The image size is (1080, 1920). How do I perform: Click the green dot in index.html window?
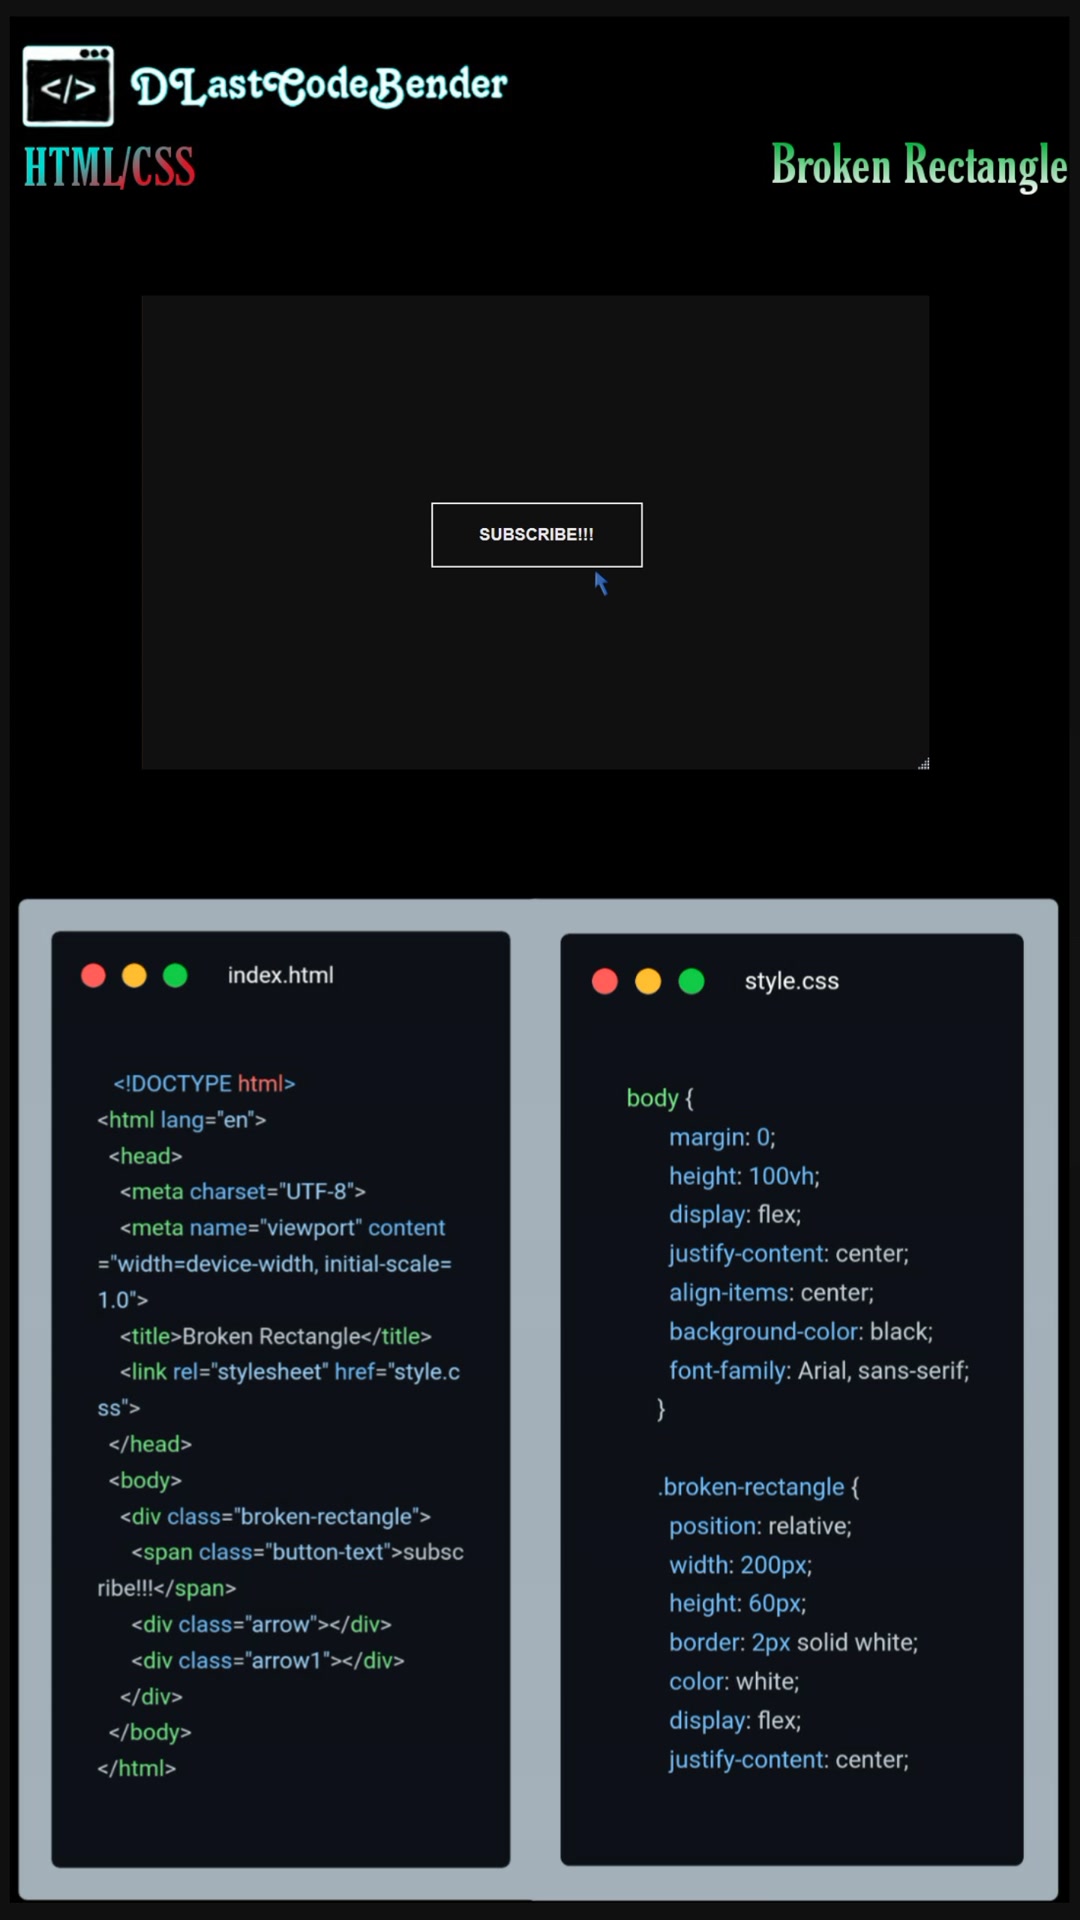[x=175, y=975]
